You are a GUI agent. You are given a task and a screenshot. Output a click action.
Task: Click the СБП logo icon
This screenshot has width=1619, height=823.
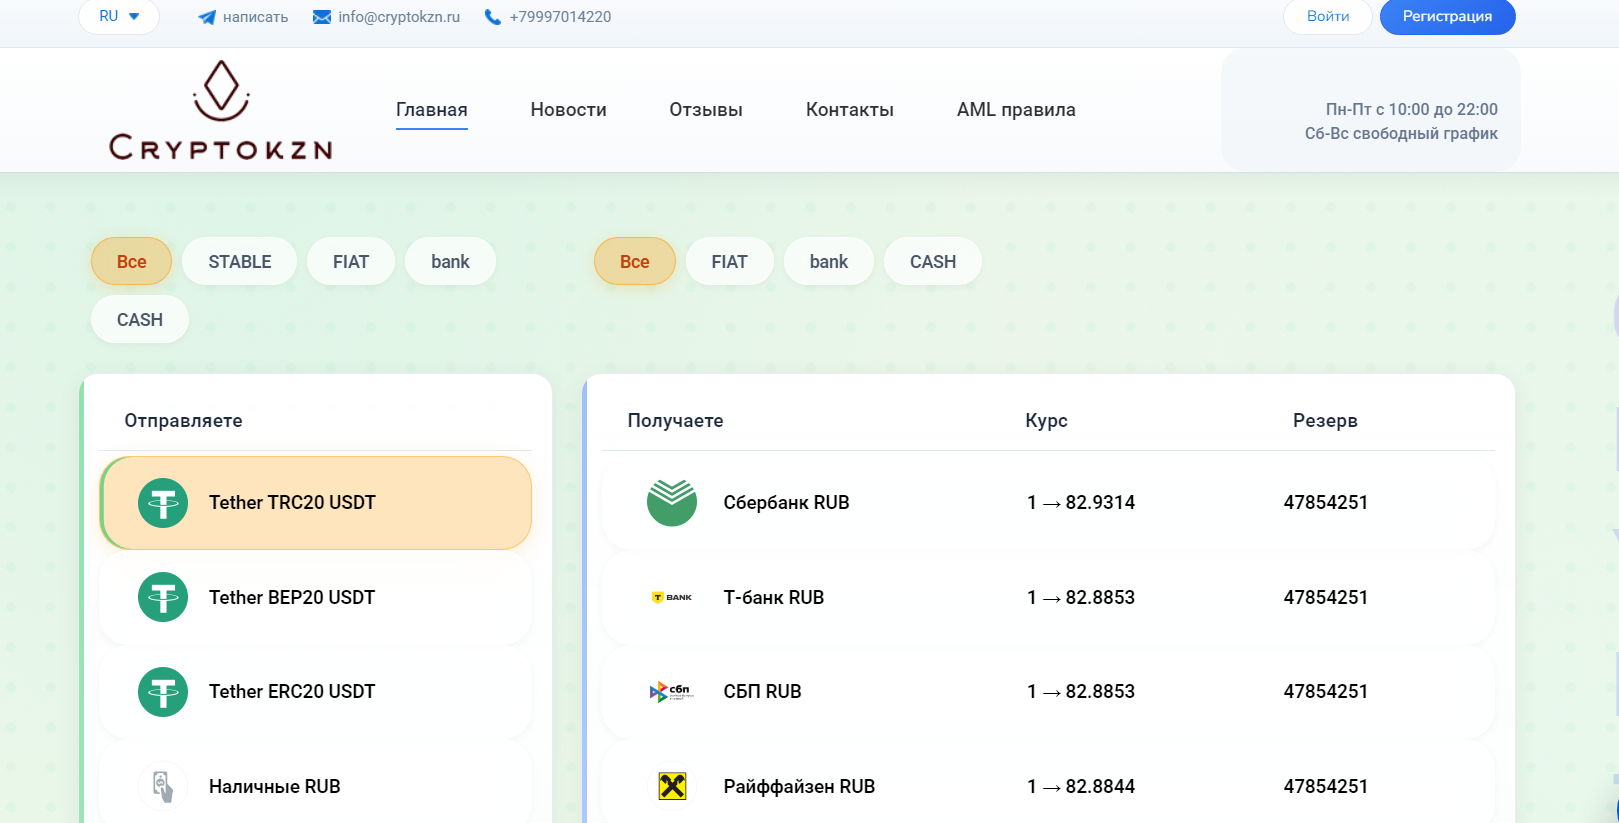(x=672, y=691)
